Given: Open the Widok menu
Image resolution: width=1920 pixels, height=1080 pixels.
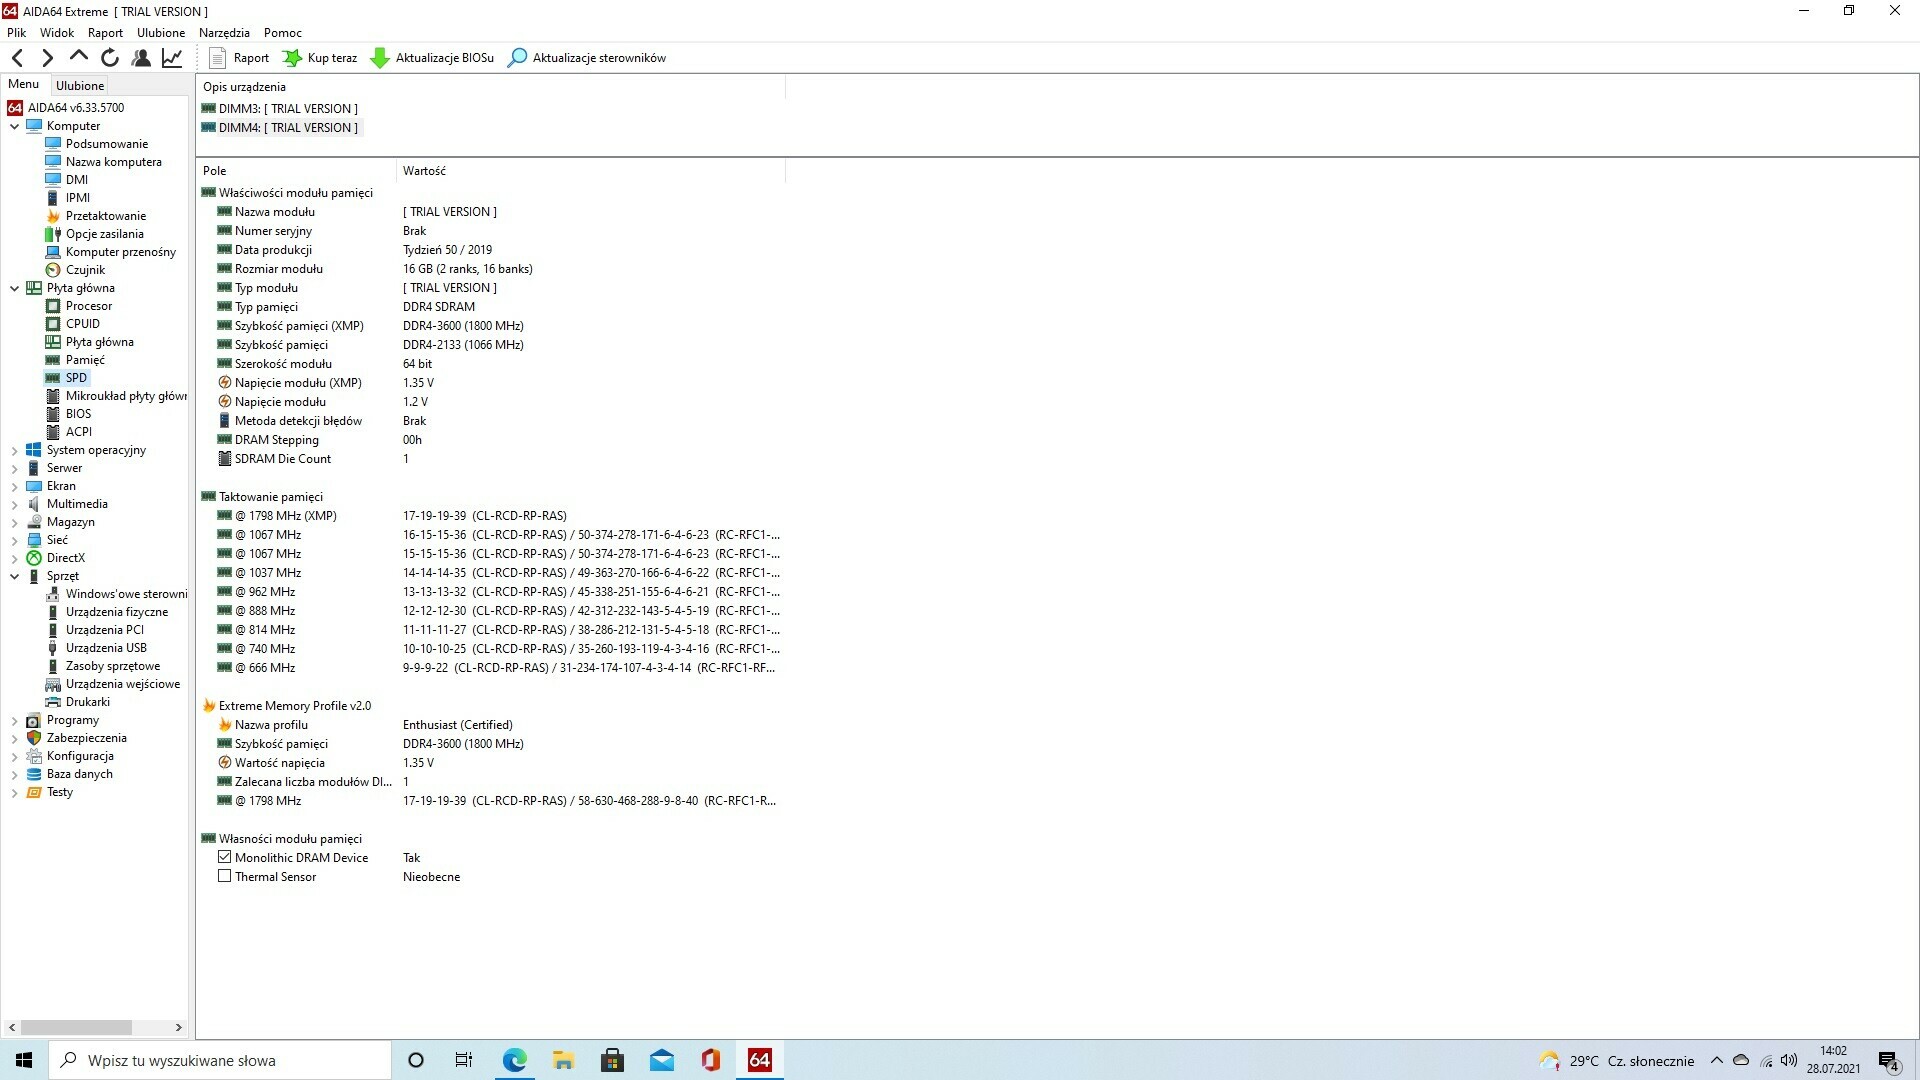Looking at the screenshot, I should [x=57, y=33].
